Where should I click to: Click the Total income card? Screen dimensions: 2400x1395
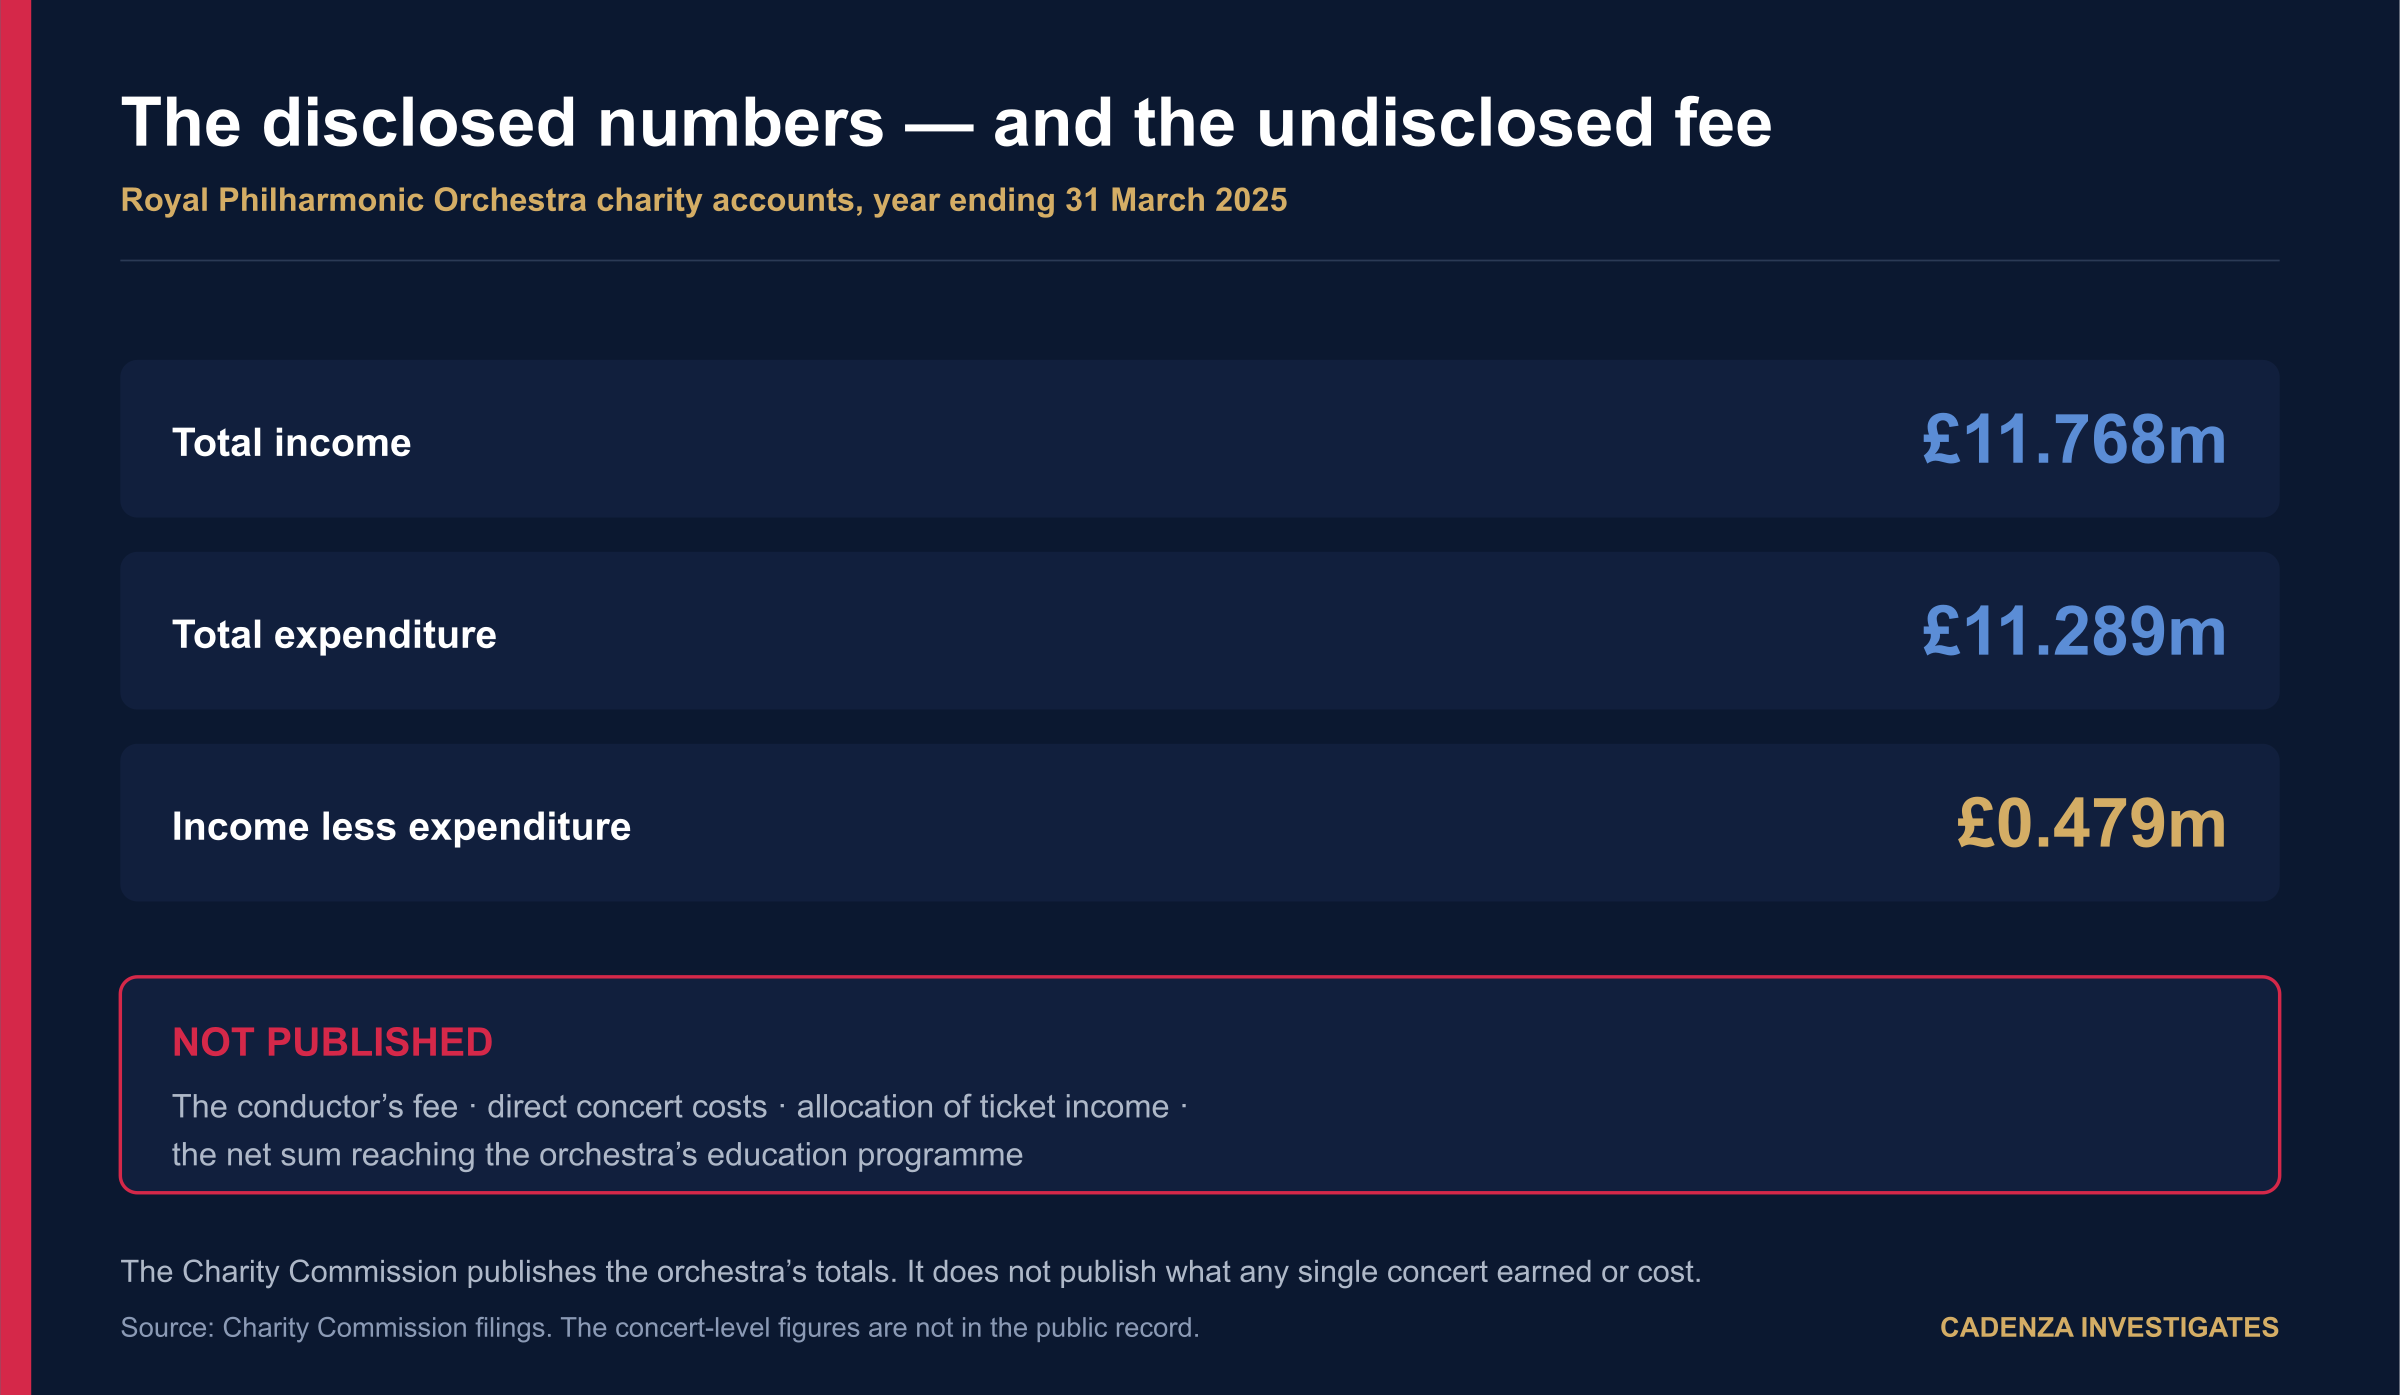pos(1200,439)
